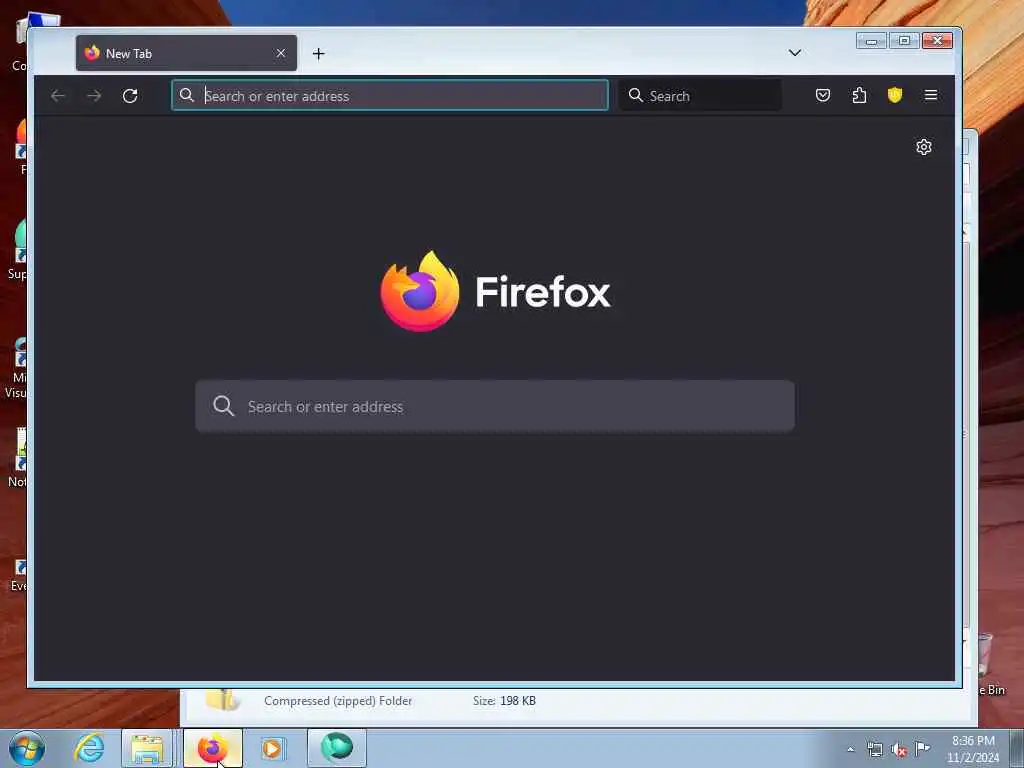Click the yellow shield extension icon

click(x=895, y=95)
